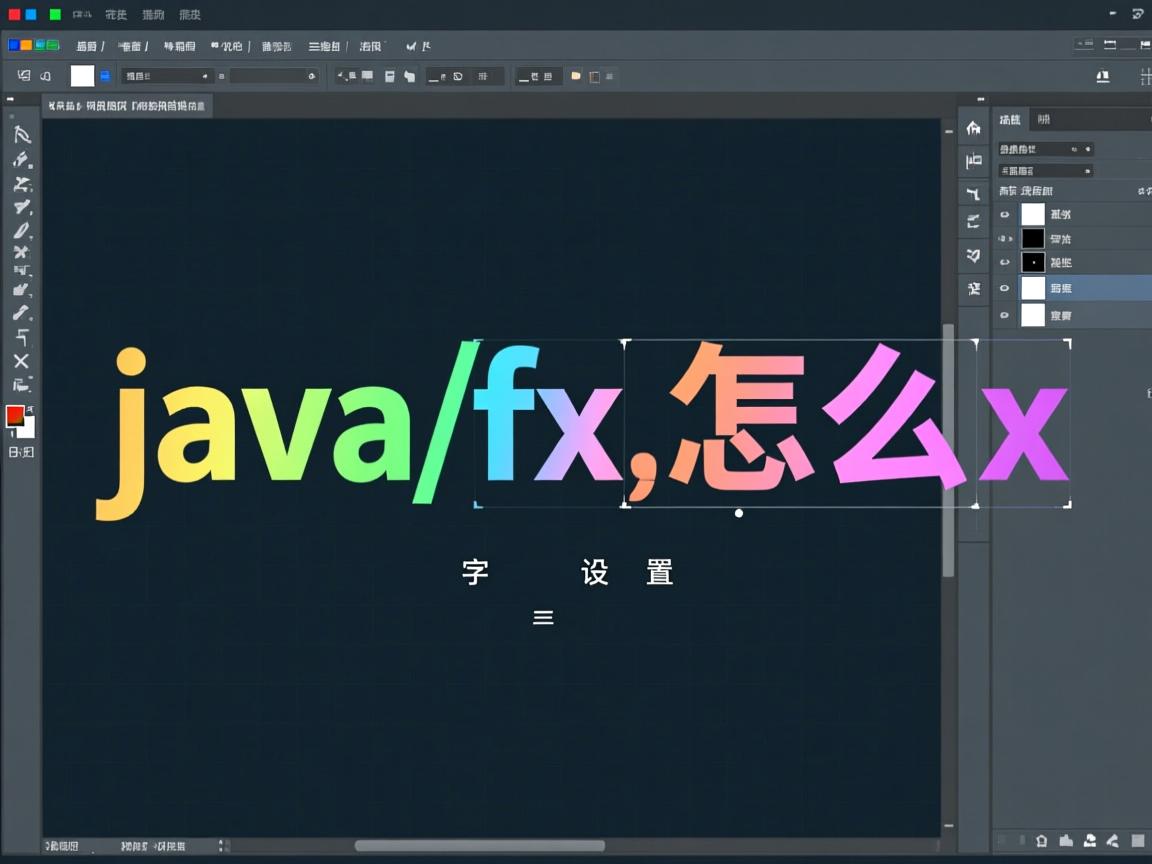Open the font selection dropdown in the options bar
Image resolution: width=1152 pixels, height=864 pixels.
[167, 76]
